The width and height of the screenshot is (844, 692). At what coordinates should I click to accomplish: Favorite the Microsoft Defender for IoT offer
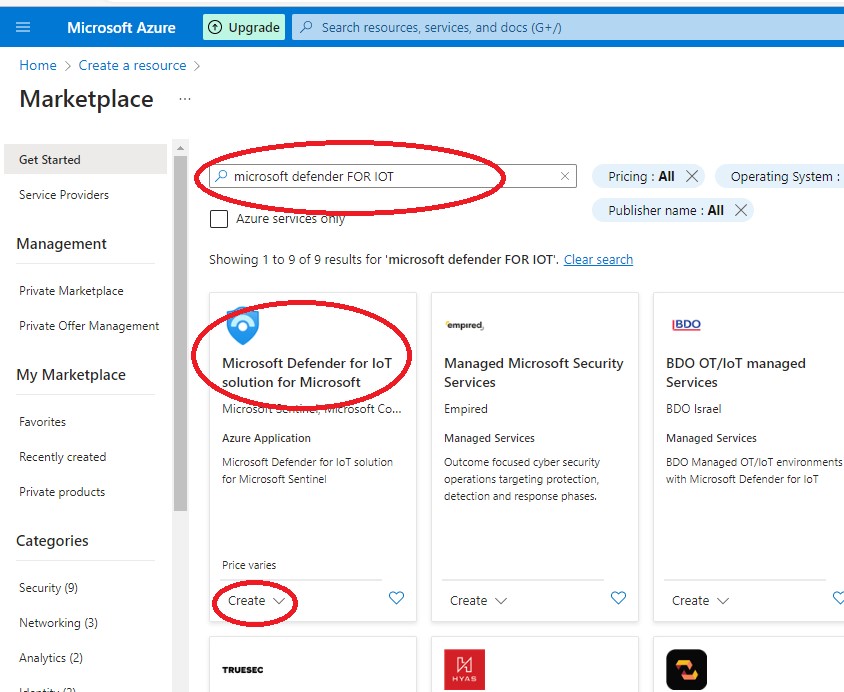point(396,597)
